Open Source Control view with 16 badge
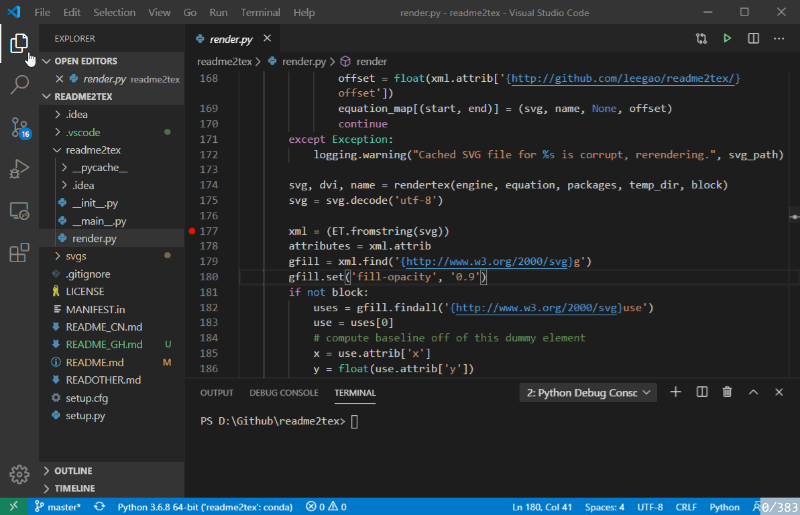 19,127
